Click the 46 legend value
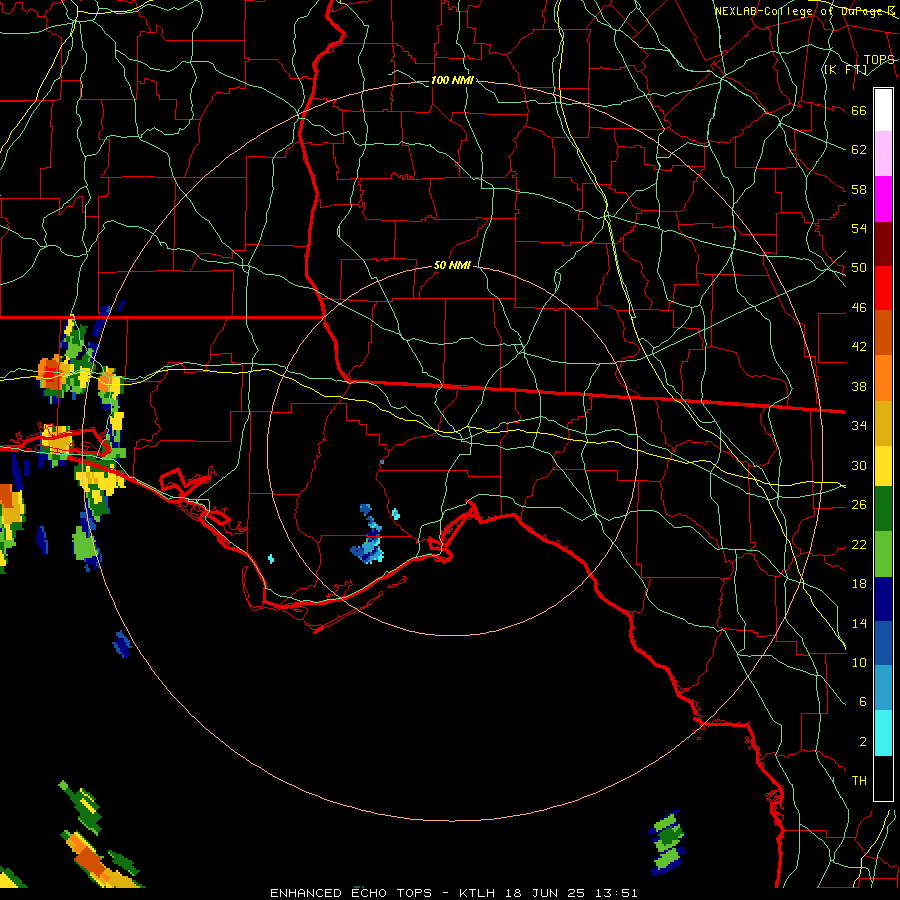This screenshot has width=900, height=900. point(859,308)
